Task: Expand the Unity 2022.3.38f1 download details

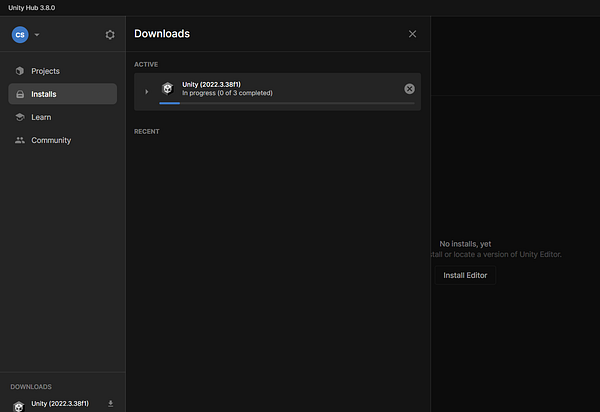Action: pyautogui.click(x=147, y=92)
